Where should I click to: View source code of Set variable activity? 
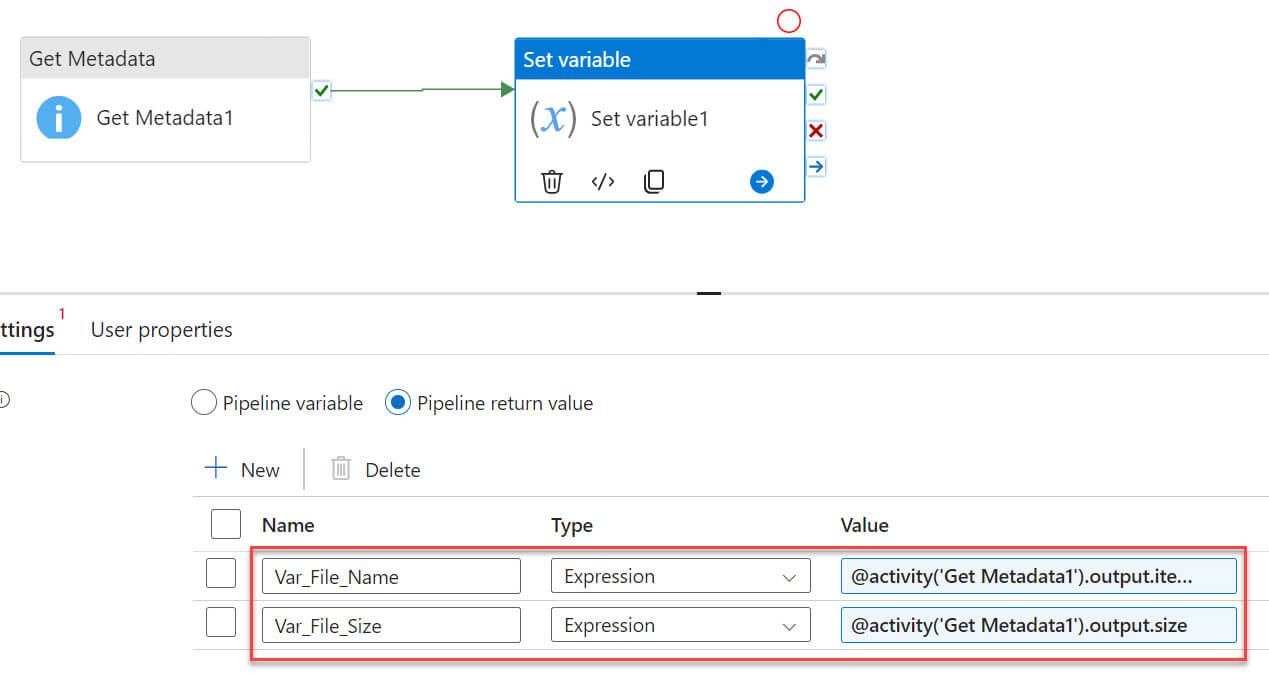(602, 181)
